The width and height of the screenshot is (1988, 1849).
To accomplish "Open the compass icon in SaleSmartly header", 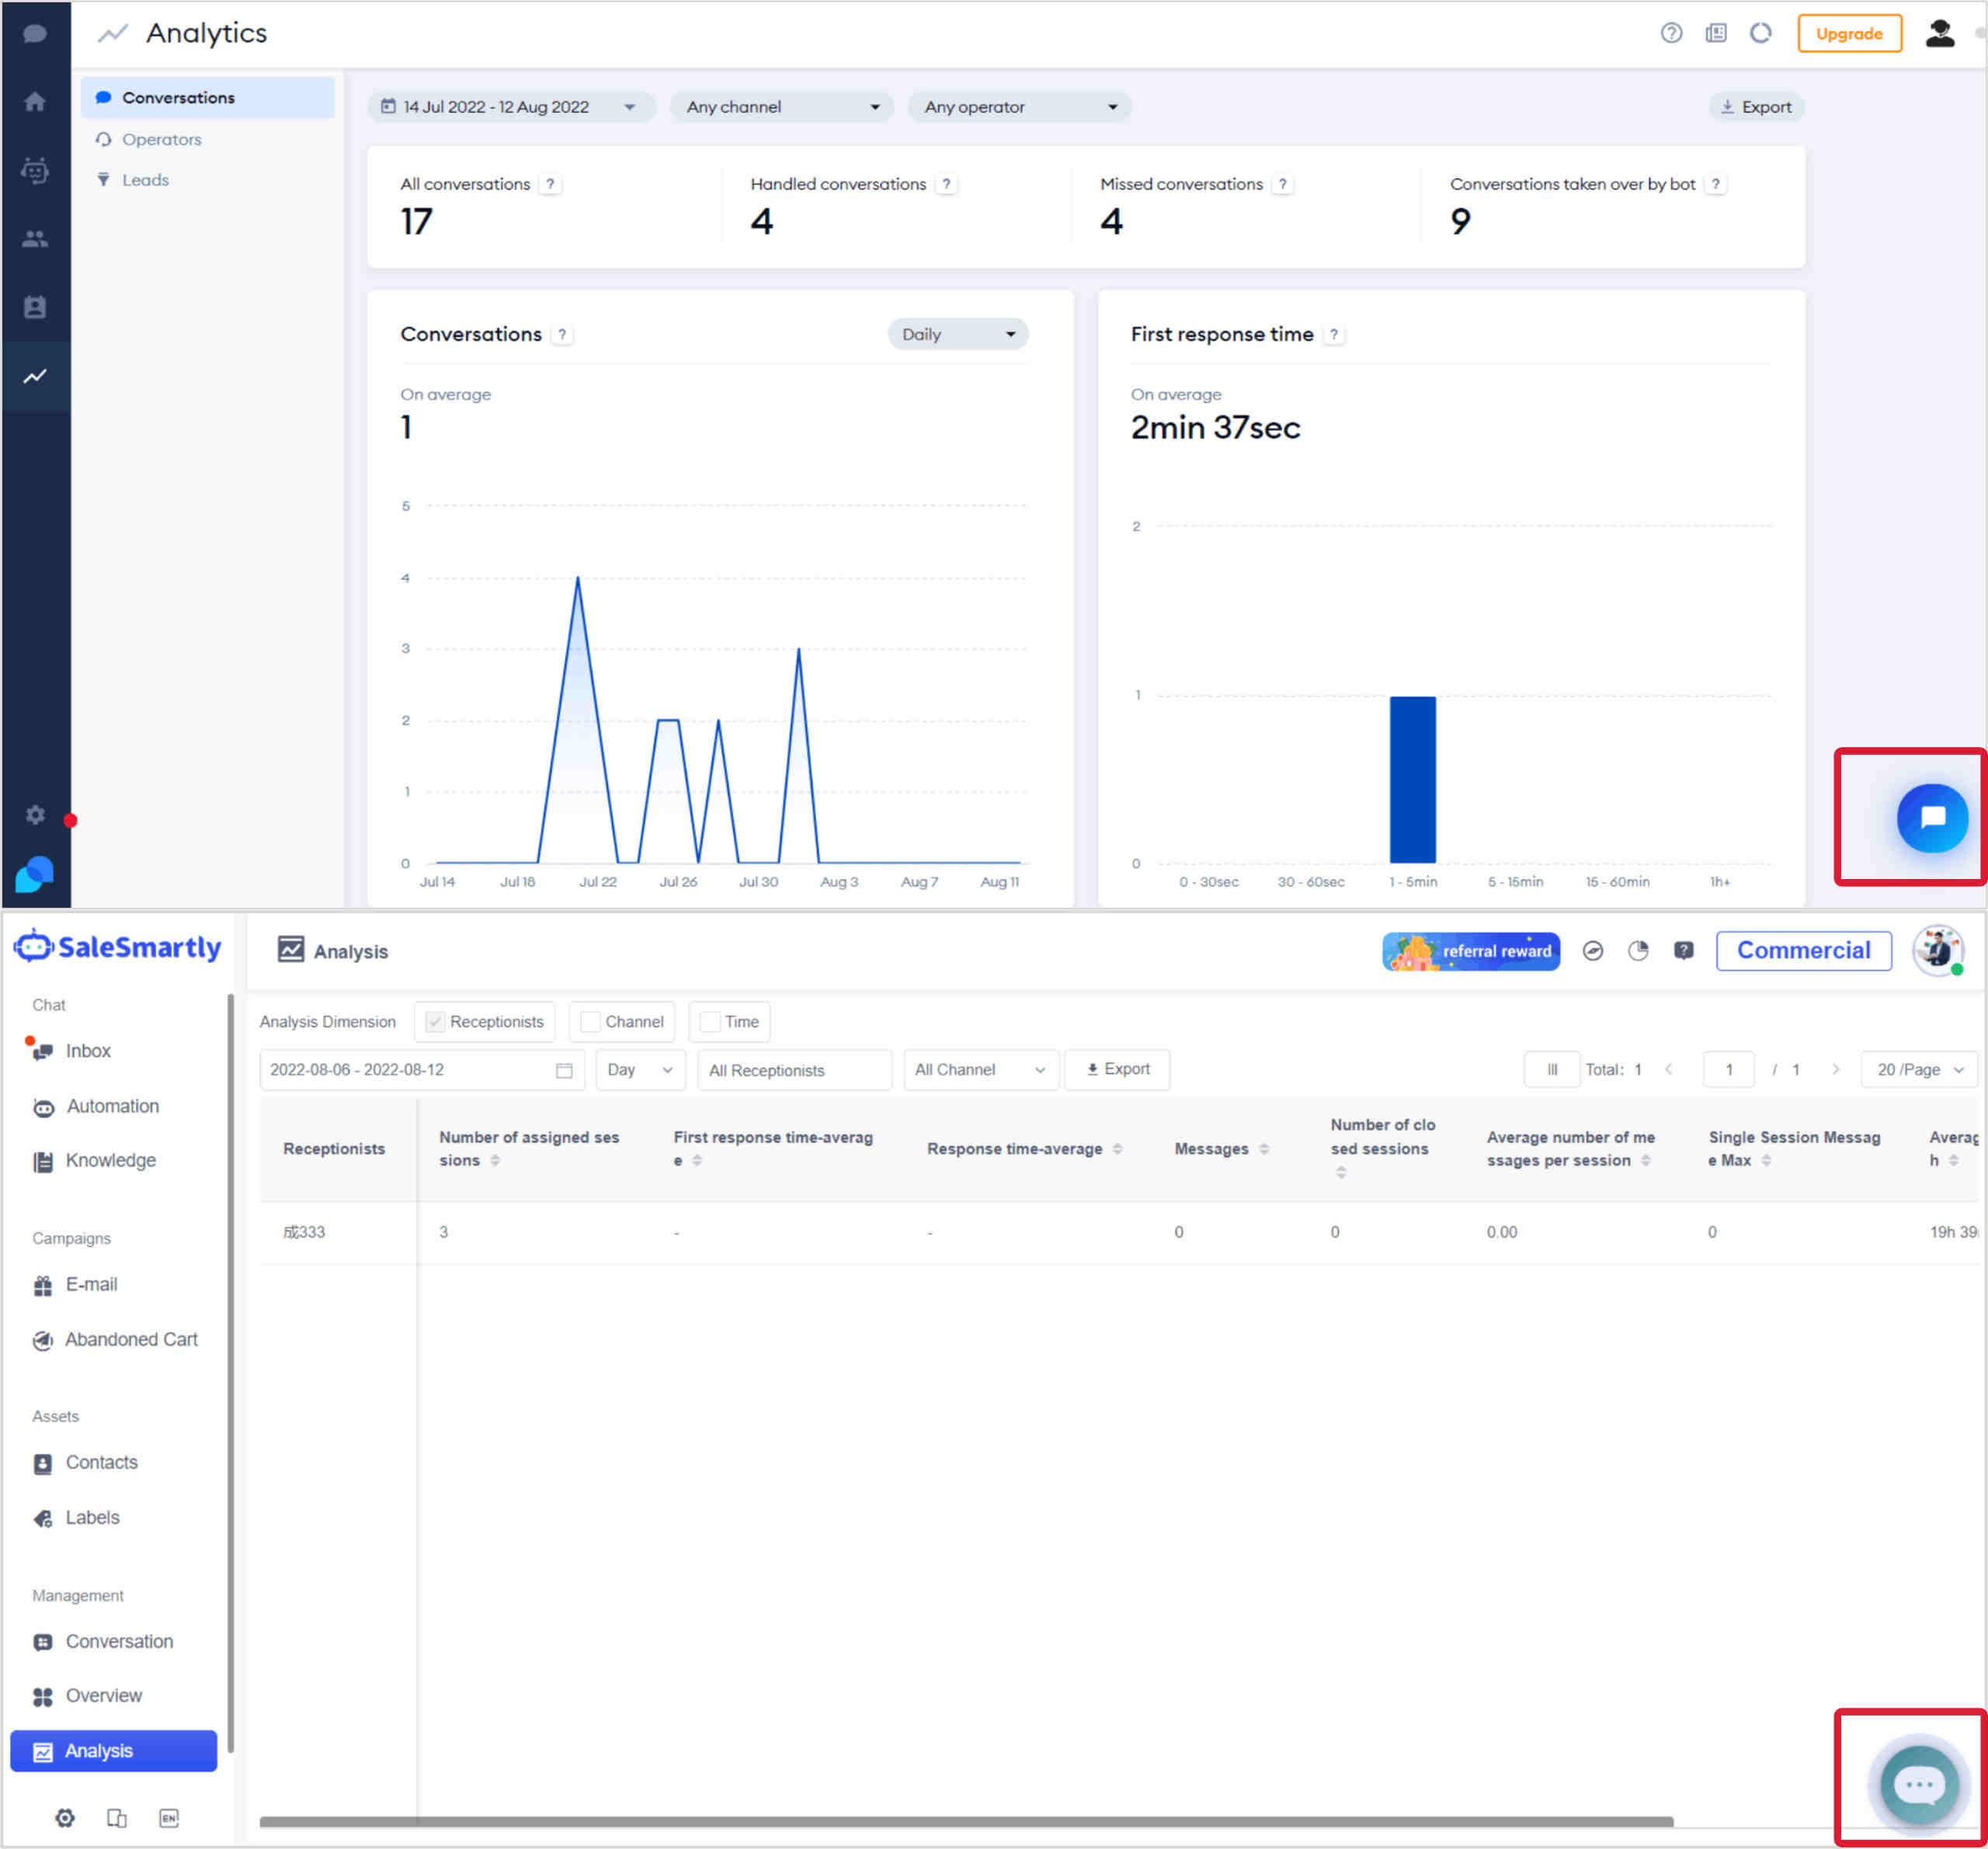I will (1593, 951).
